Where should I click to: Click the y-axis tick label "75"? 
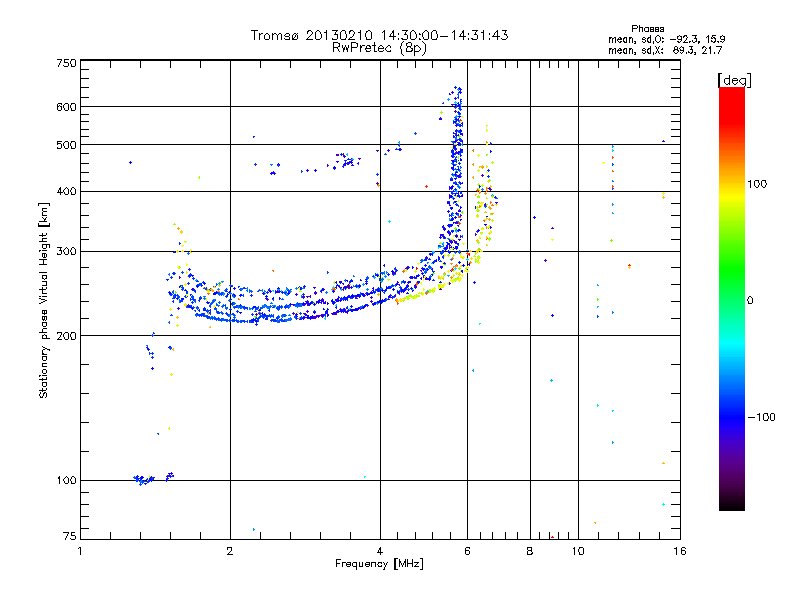click(x=70, y=536)
